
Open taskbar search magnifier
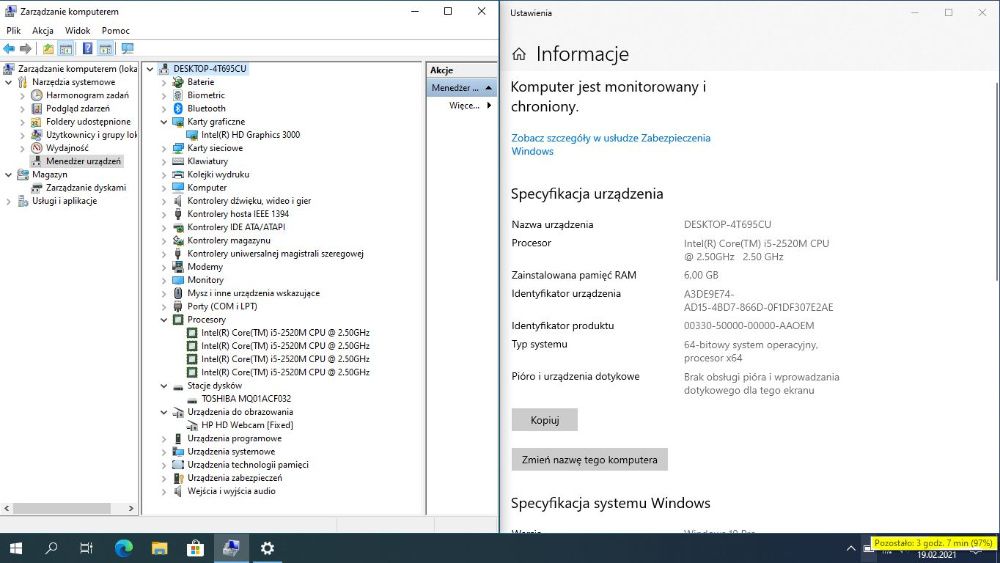51,548
